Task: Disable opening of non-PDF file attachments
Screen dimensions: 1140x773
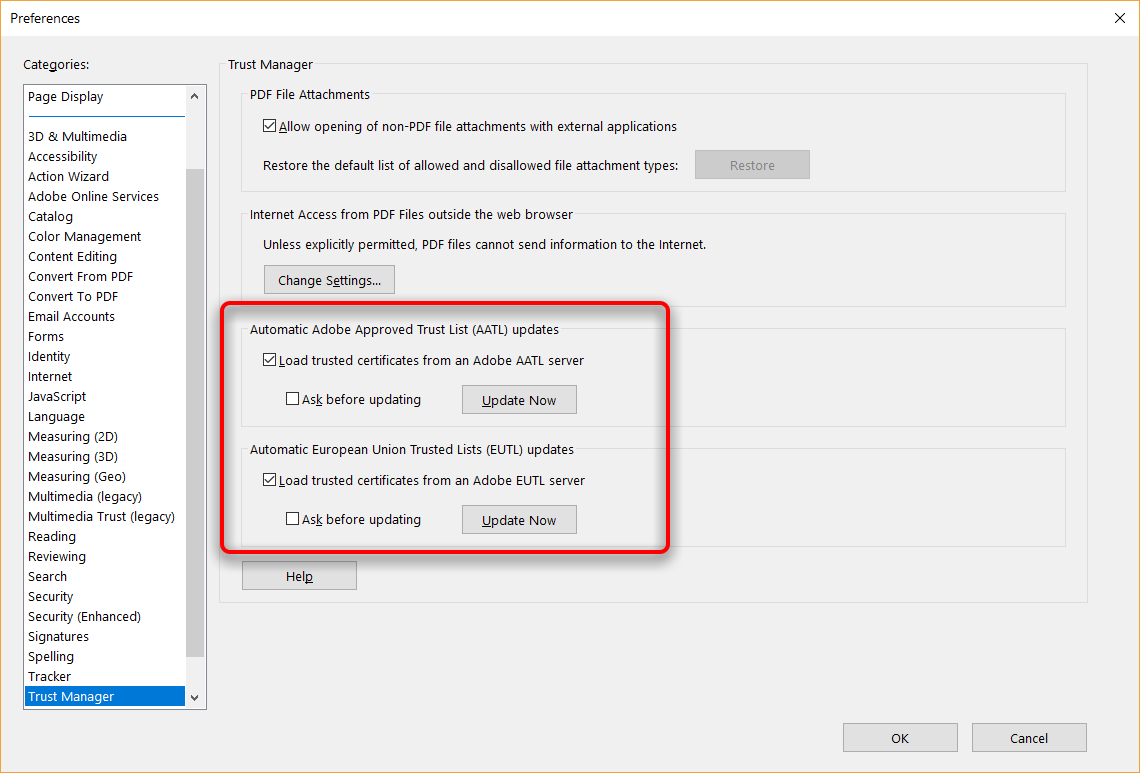Action: (270, 126)
